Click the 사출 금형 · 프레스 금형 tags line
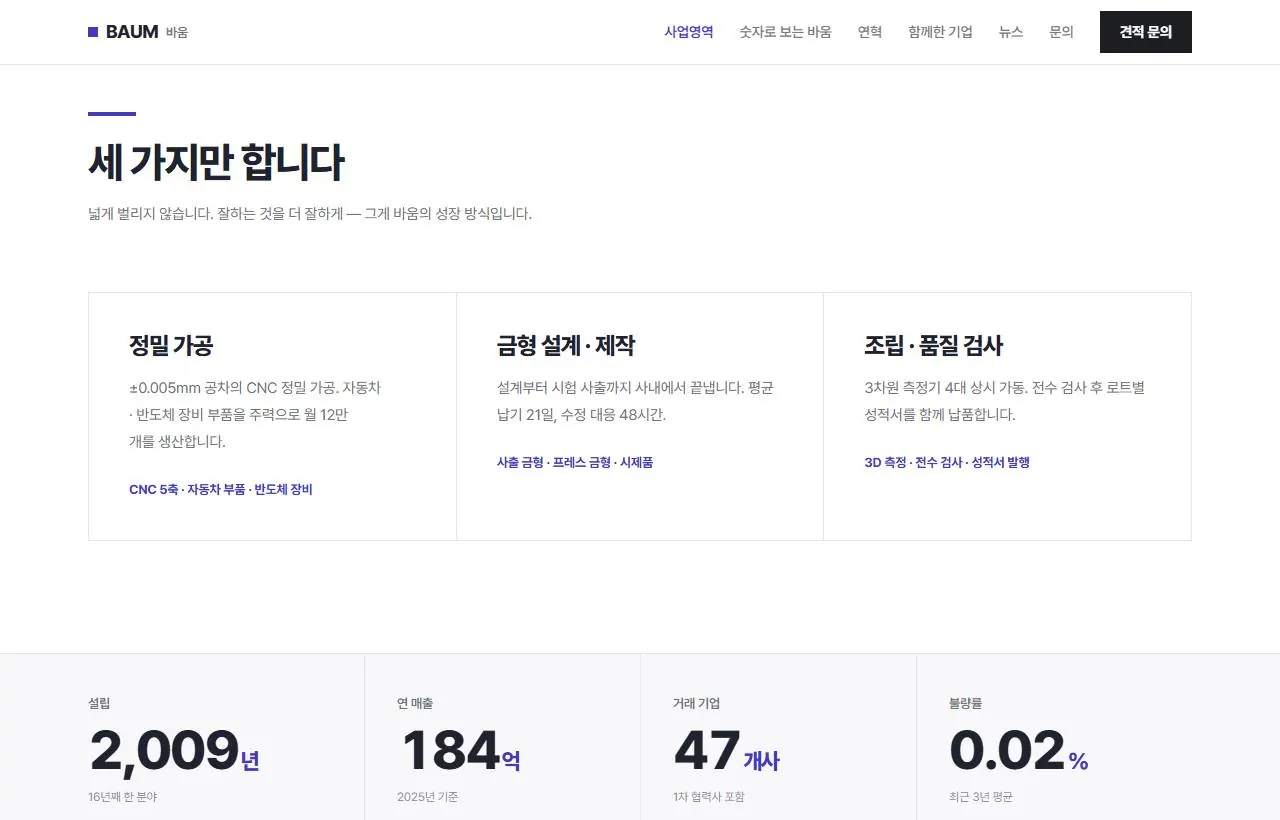The height and width of the screenshot is (820, 1280). [575, 463]
